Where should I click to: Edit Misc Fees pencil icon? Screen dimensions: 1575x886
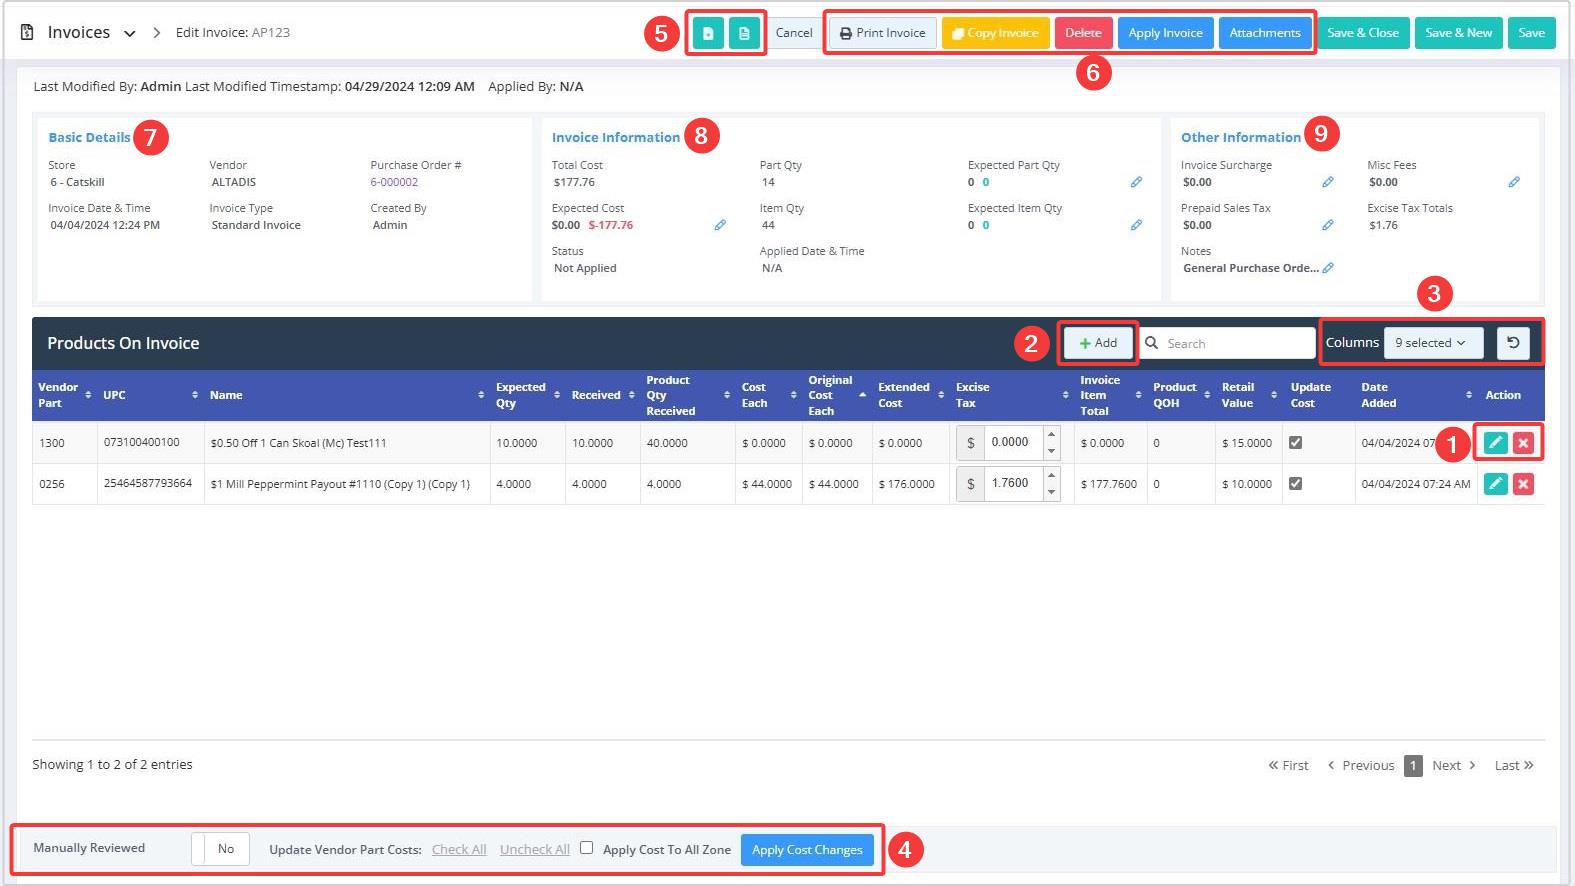click(1514, 182)
